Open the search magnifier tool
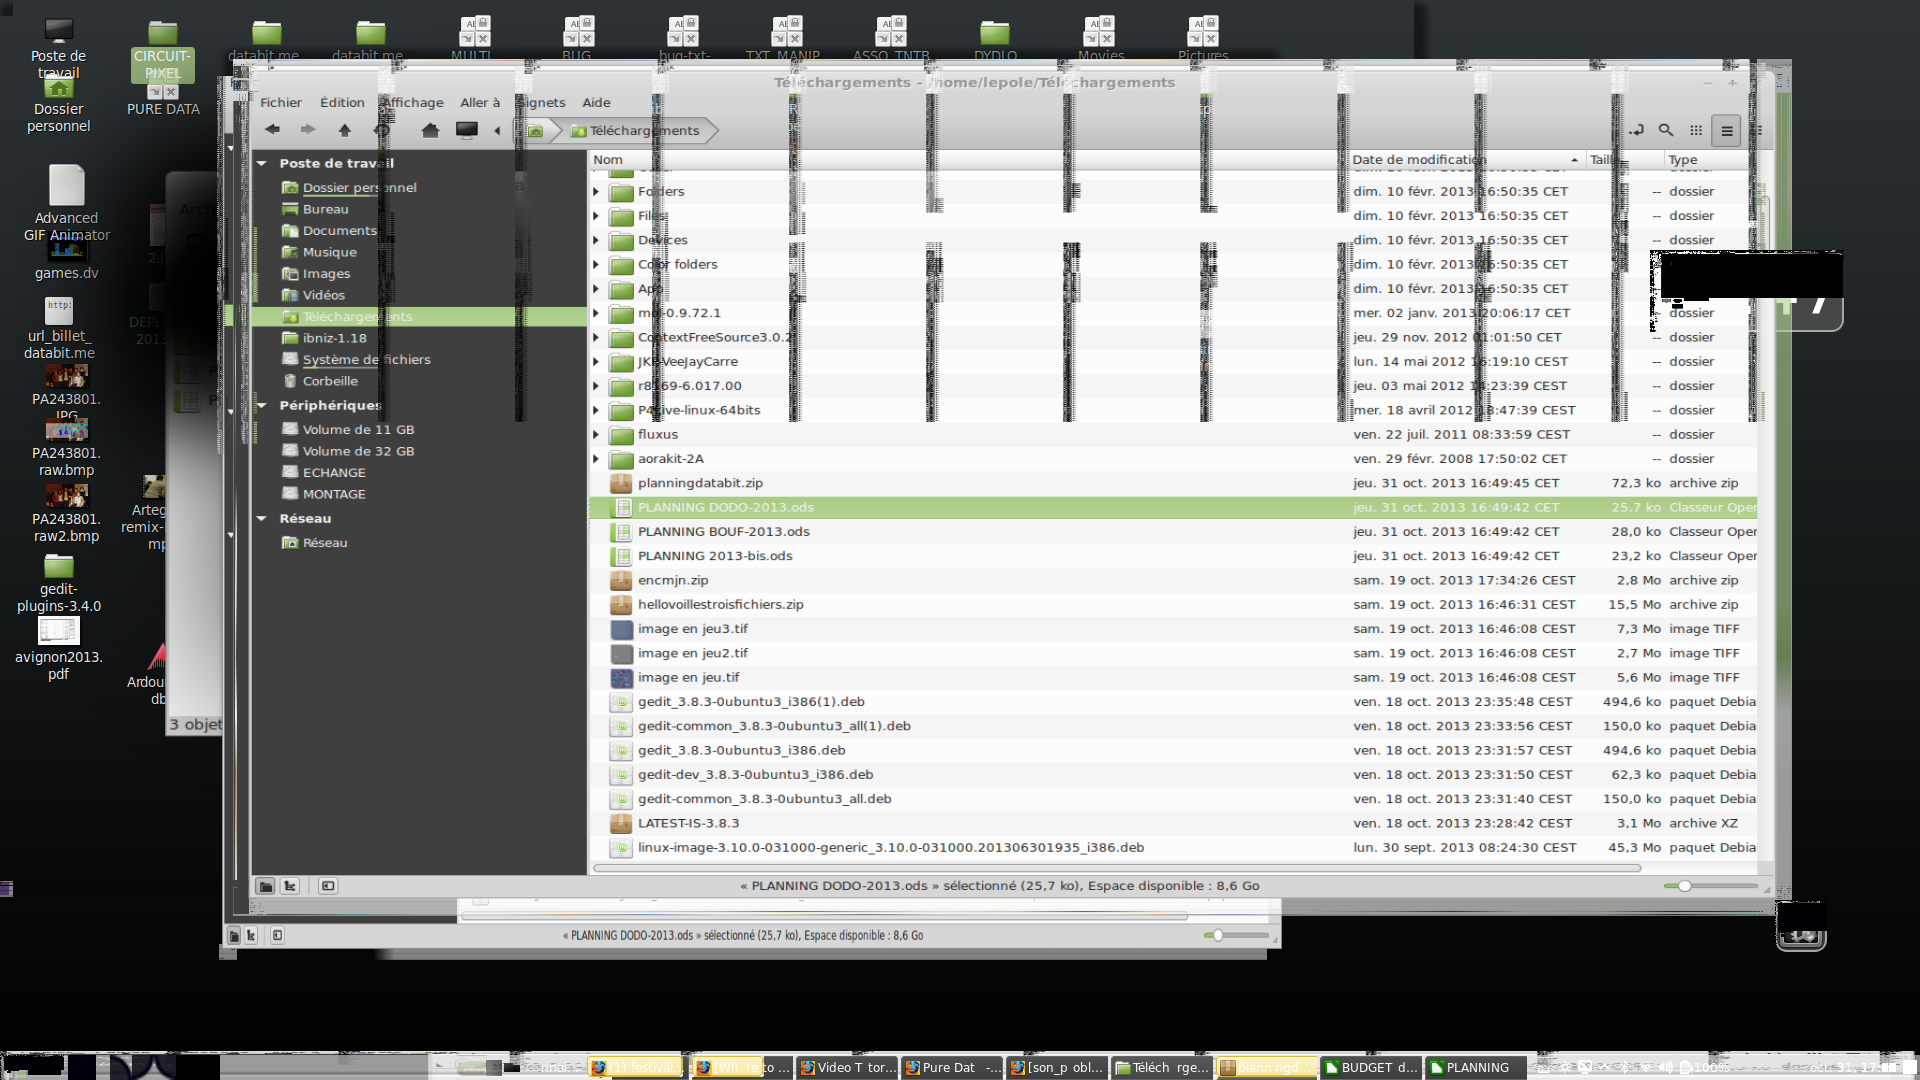The height and width of the screenshot is (1080, 1920). click(x=1666, y=130)
